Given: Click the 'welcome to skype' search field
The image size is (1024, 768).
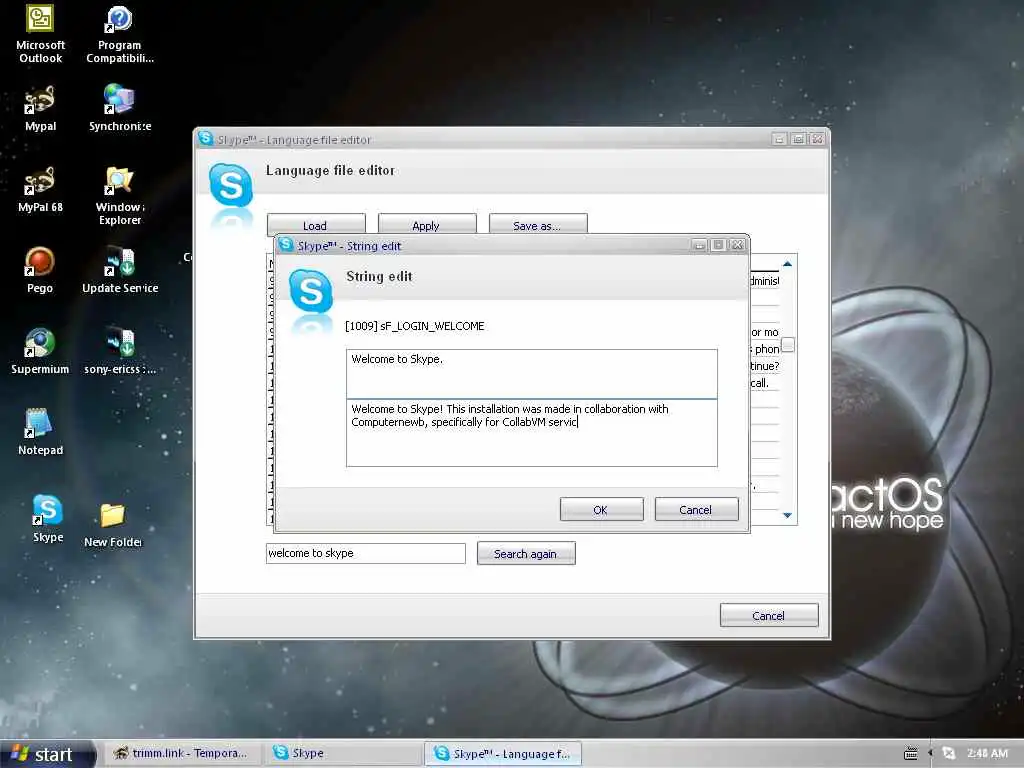Looking at the screenshot, I should pyautogui.click(x=366, y=553).
